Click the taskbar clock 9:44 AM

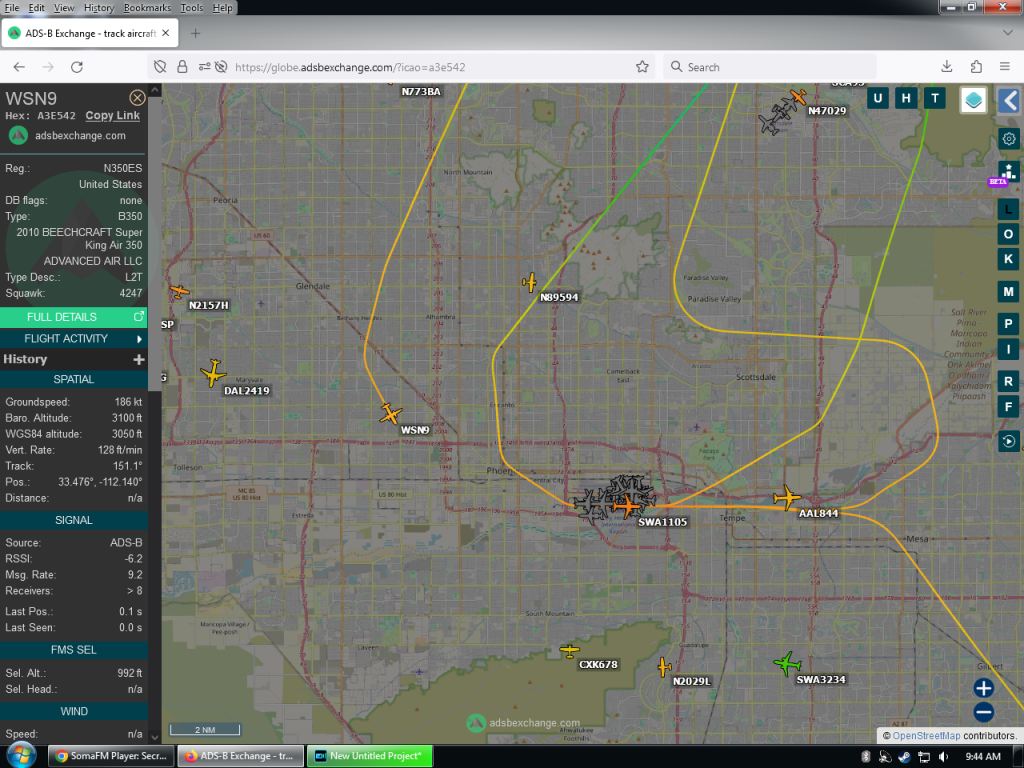(983, 757)
